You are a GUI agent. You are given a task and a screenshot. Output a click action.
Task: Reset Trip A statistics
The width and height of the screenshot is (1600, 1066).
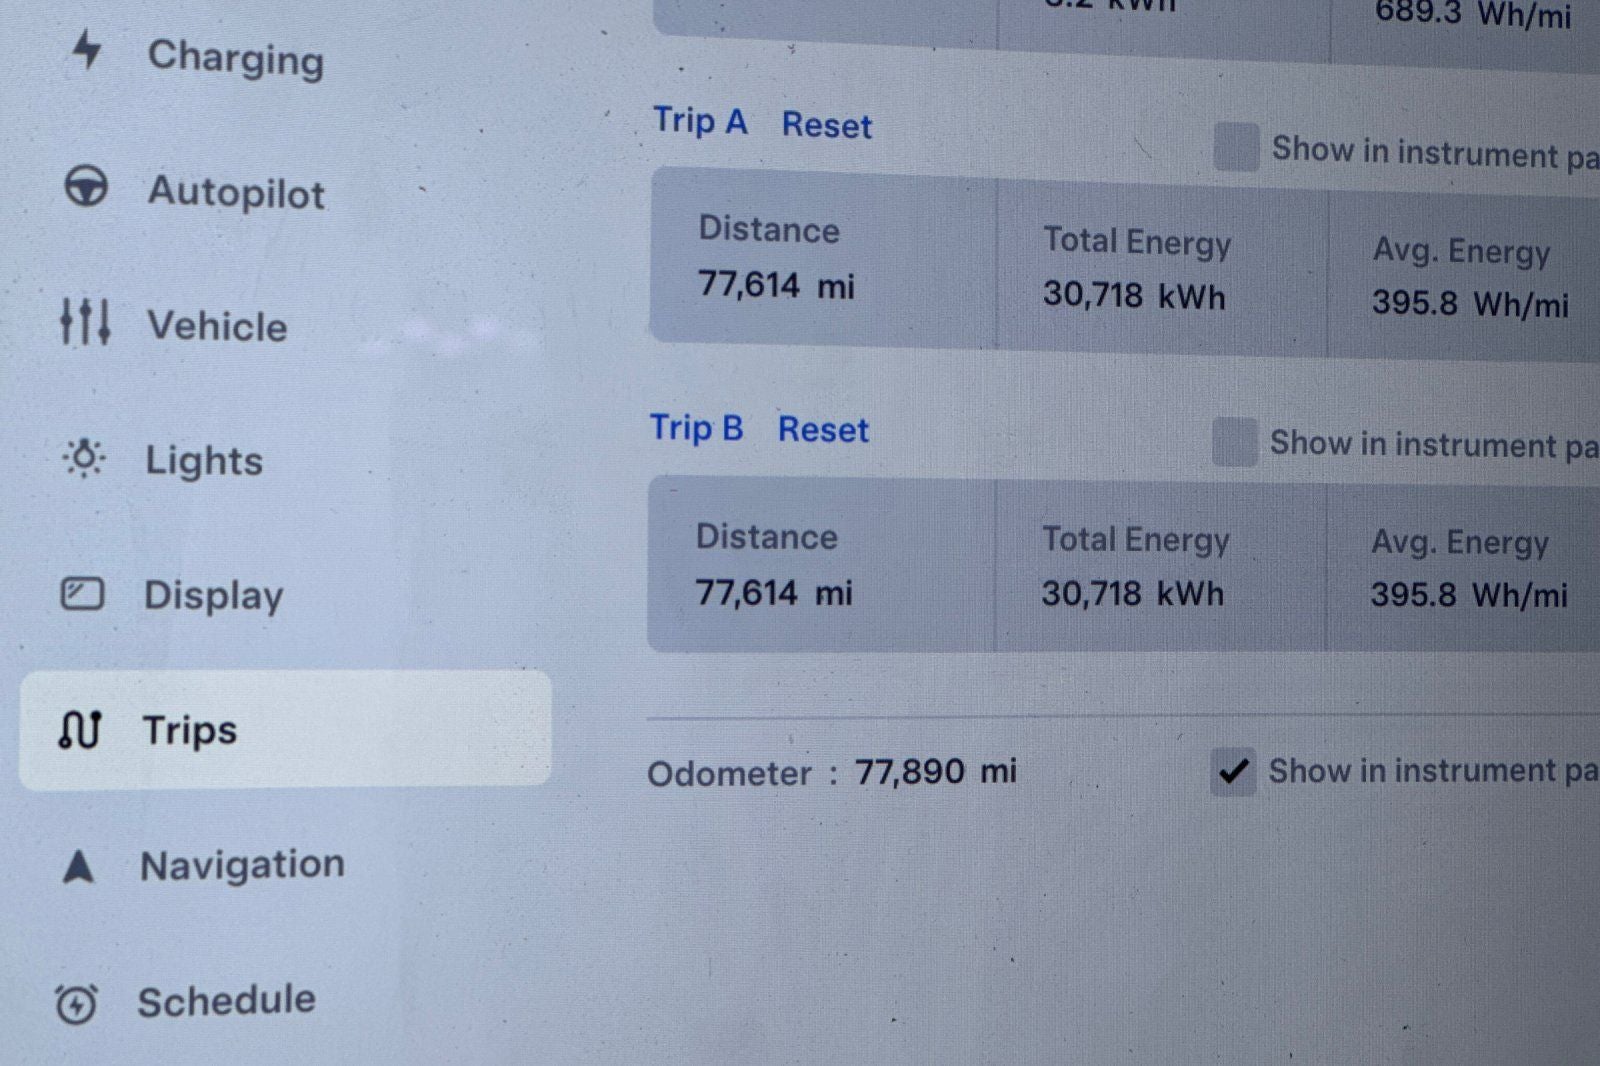click(828, 124)
